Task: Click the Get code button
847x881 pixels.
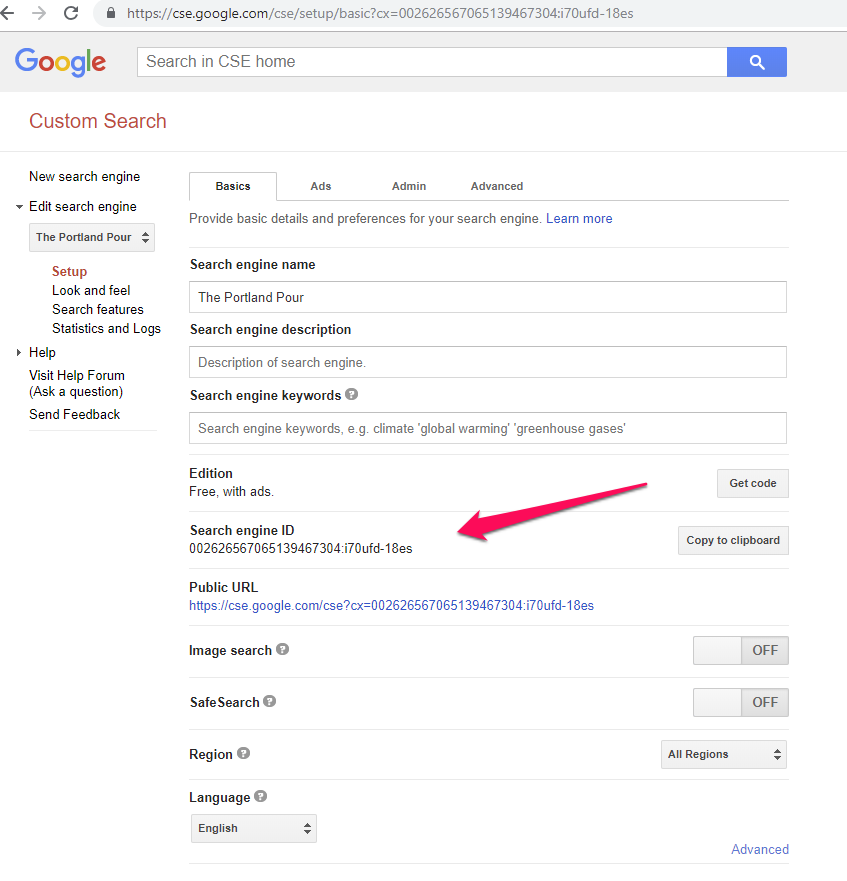Action: click(753, 483)
